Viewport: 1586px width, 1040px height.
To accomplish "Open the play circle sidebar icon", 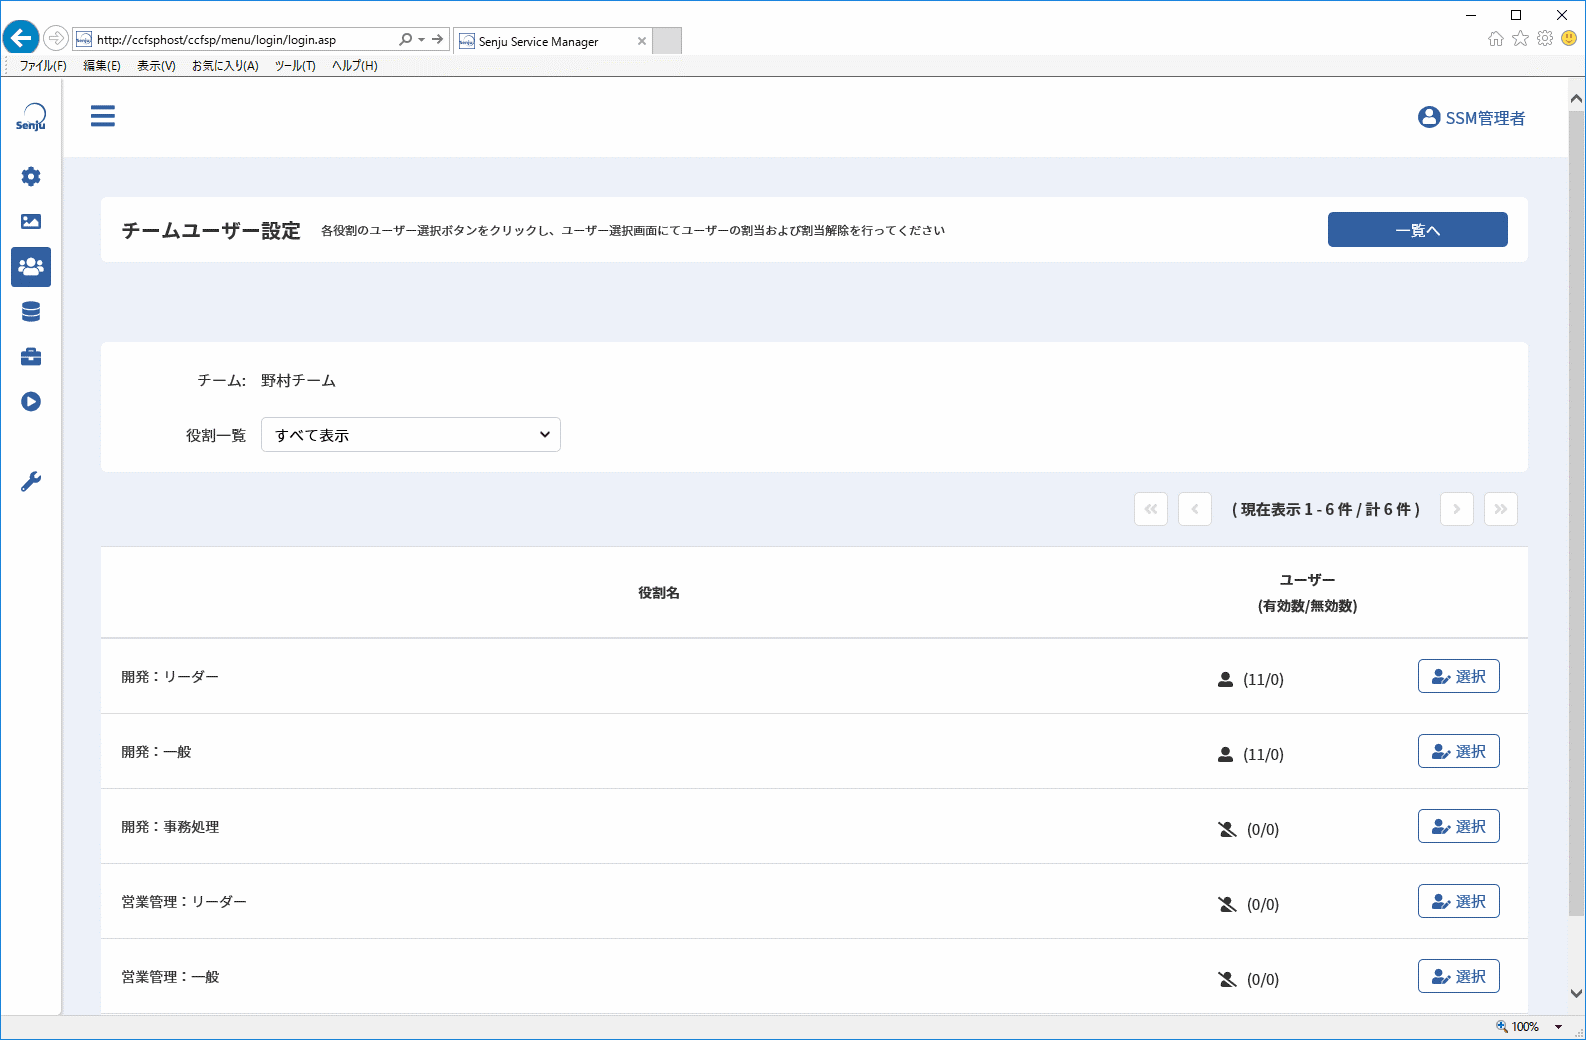I will click(x=31, y=402).
